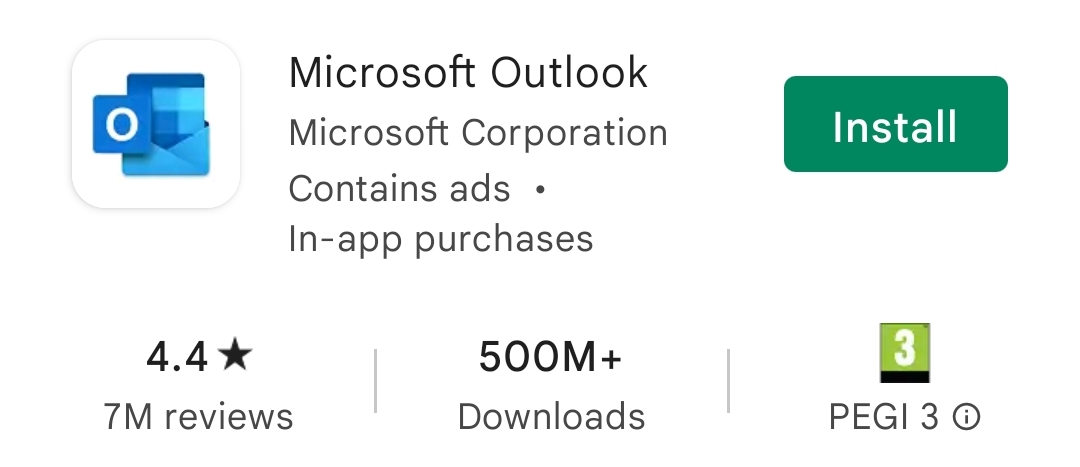Click the Contains ads label
This screenshot has width=1080, height=467.
(x=399, y=189)
